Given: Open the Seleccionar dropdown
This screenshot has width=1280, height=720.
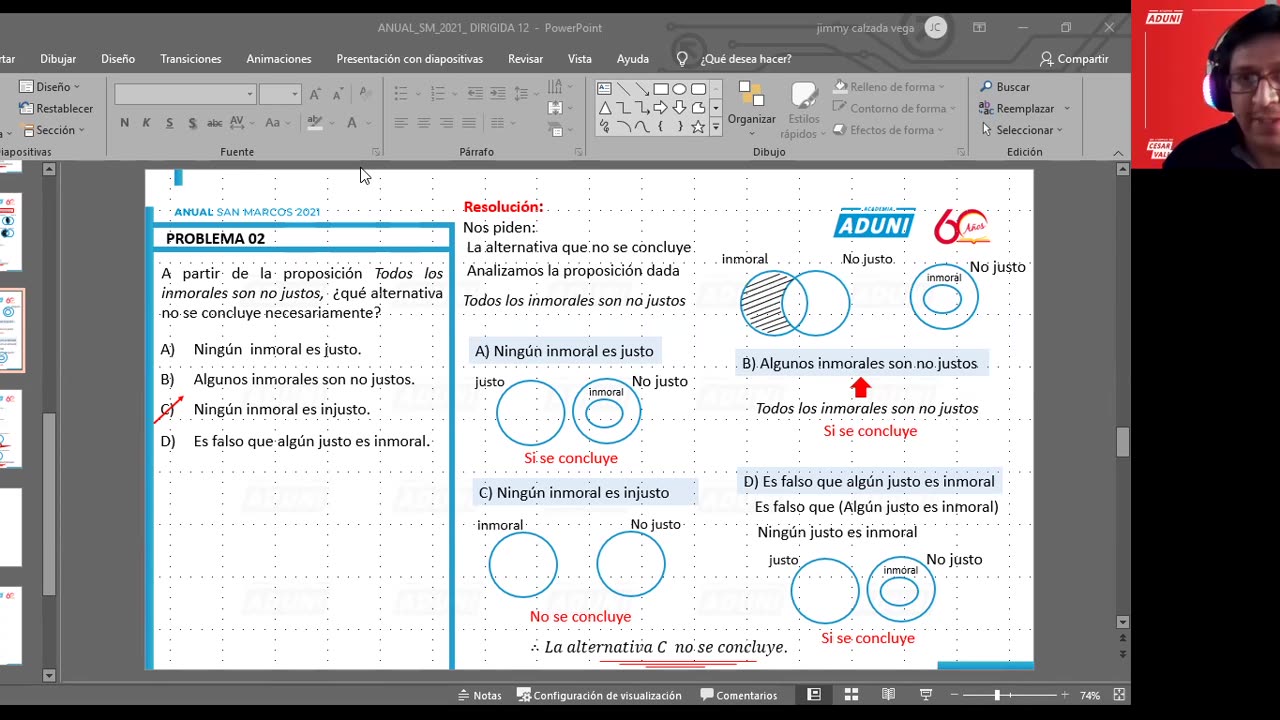Looking at the screenshot, I should pos(1022,130).
